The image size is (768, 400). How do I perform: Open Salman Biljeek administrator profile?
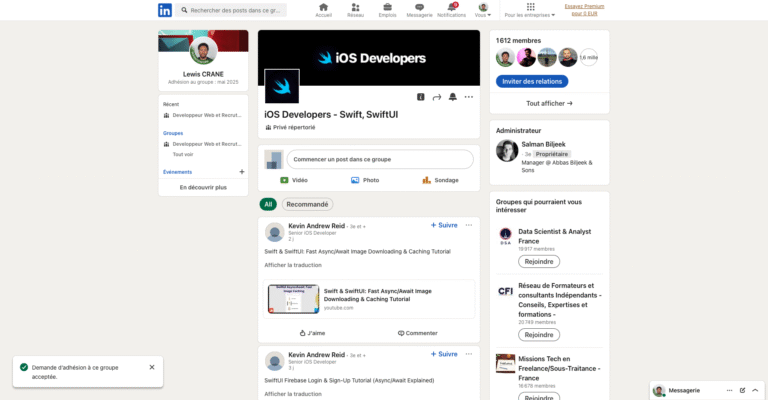(x=543, y=144)
